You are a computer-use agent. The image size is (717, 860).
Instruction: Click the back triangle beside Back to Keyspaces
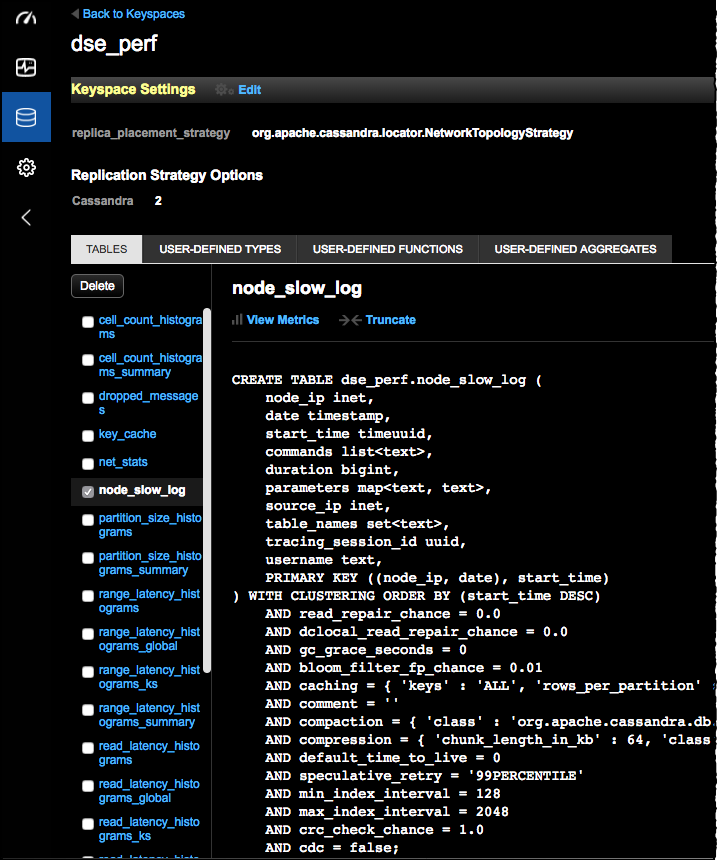[x=74, y=13]
